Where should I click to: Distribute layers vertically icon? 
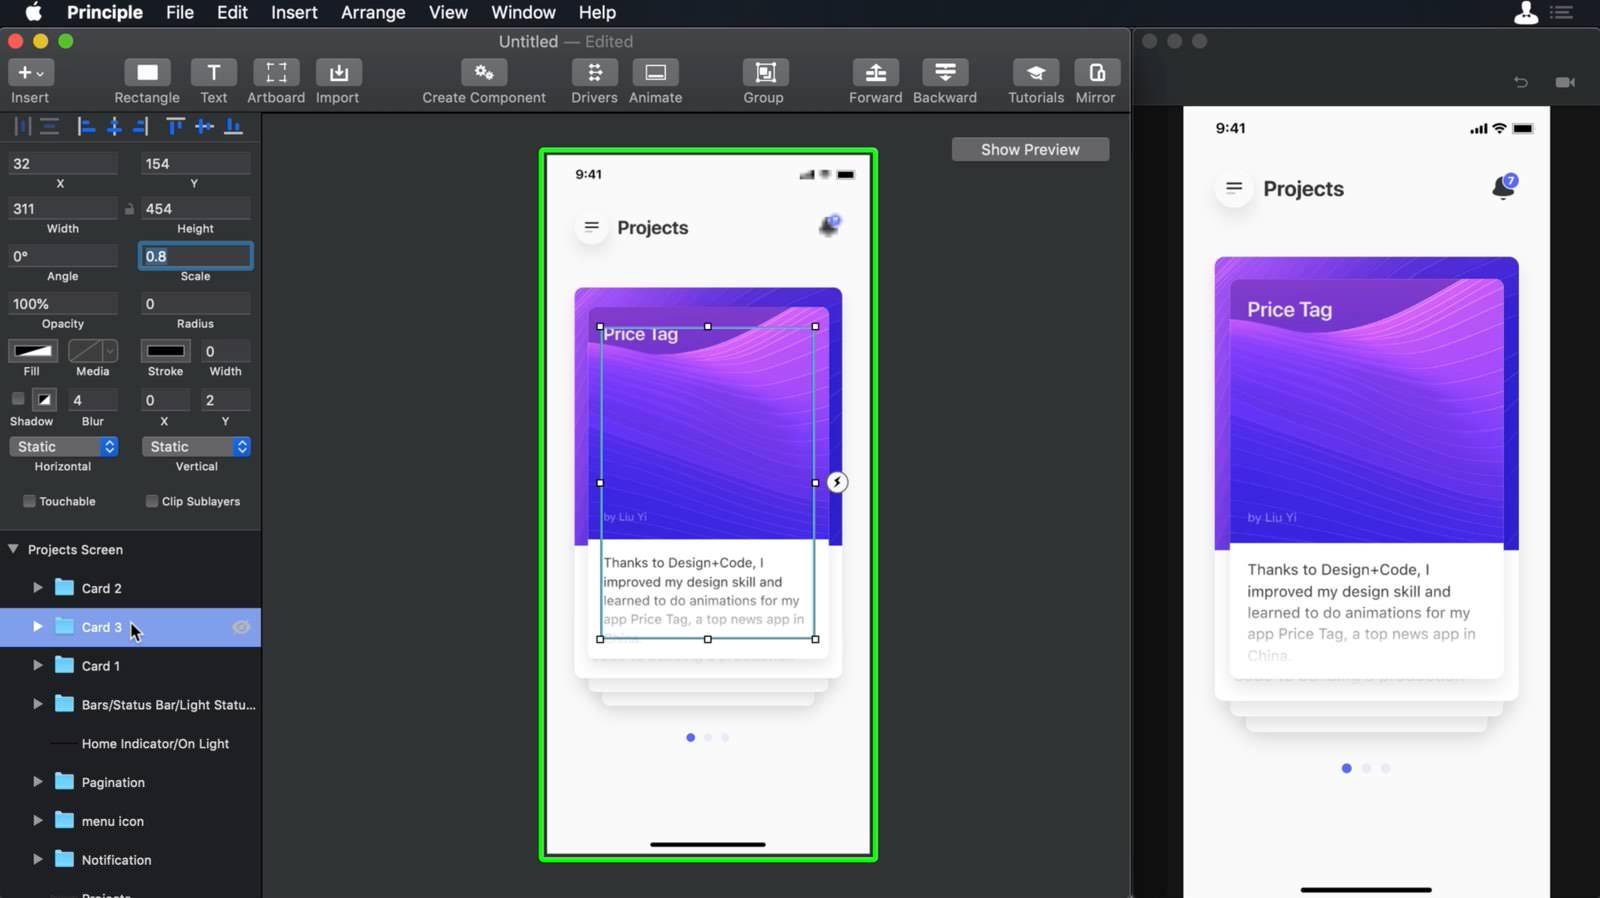pos(49,126)
